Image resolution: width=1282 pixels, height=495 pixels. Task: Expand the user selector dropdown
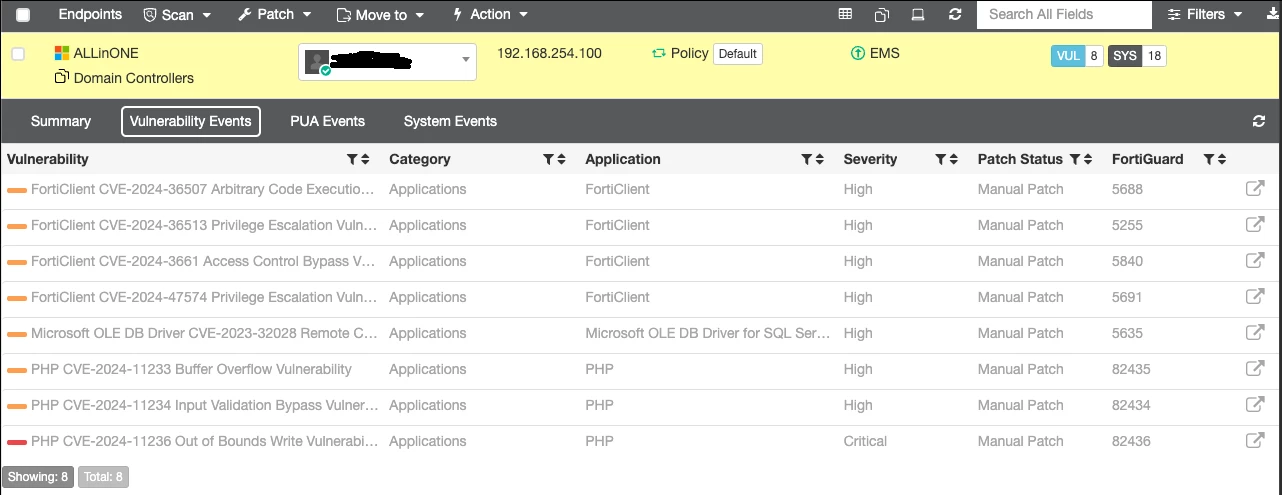coord(388,61)
